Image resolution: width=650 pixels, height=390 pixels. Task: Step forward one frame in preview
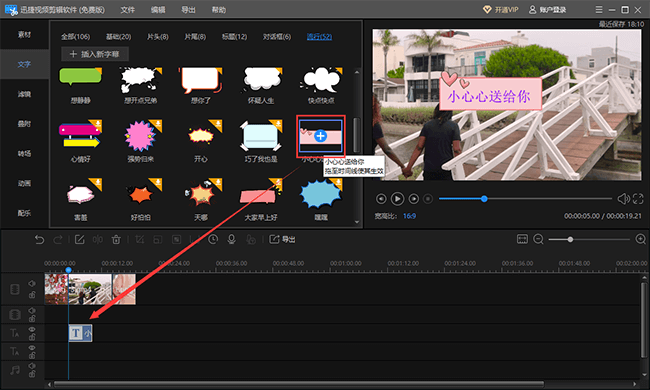pyautogui.click(x=413, y=199)
